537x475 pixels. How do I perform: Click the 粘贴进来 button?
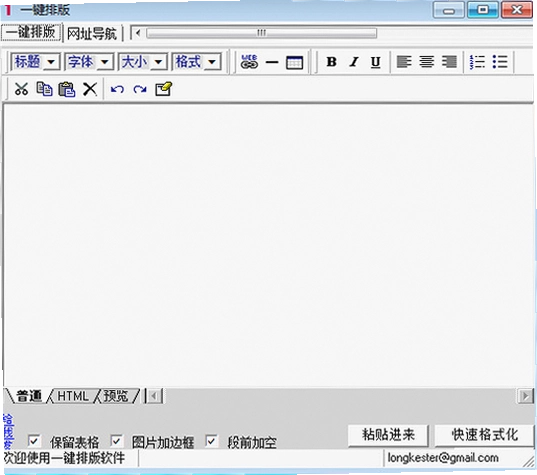388,435
